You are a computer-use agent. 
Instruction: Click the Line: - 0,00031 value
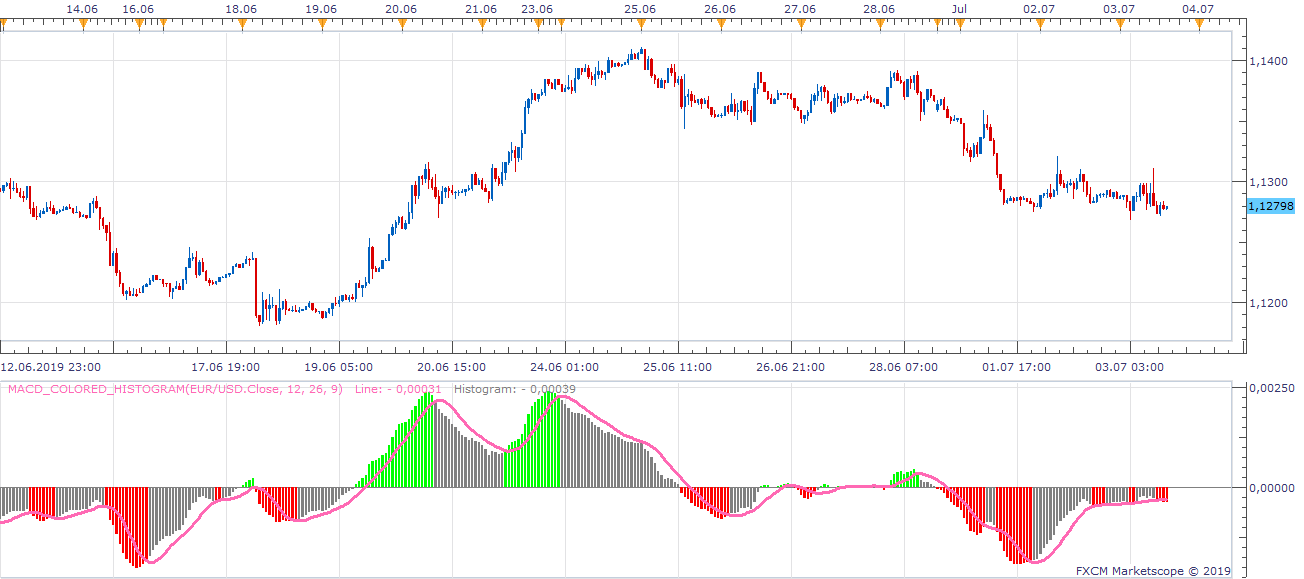click(x=399, y=389)
